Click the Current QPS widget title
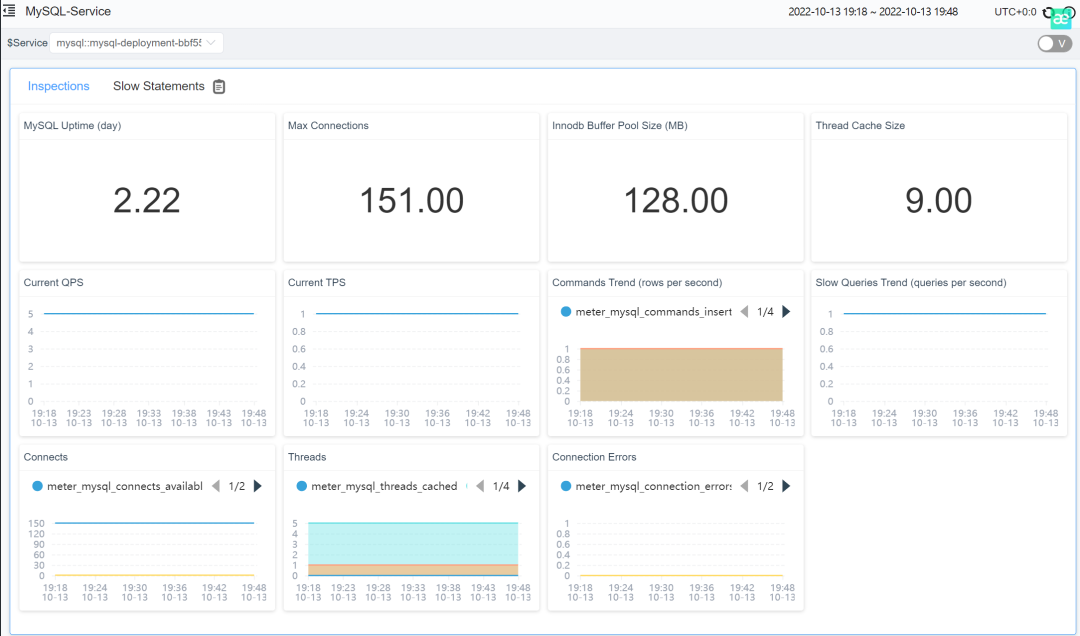 coord(54,283)
